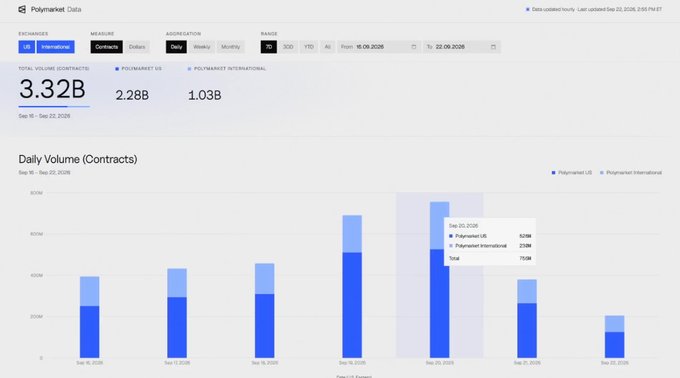This screenshot has height=378, width=680.
Task: Click the 3.32B total volume figure
Action: (52, 89)
